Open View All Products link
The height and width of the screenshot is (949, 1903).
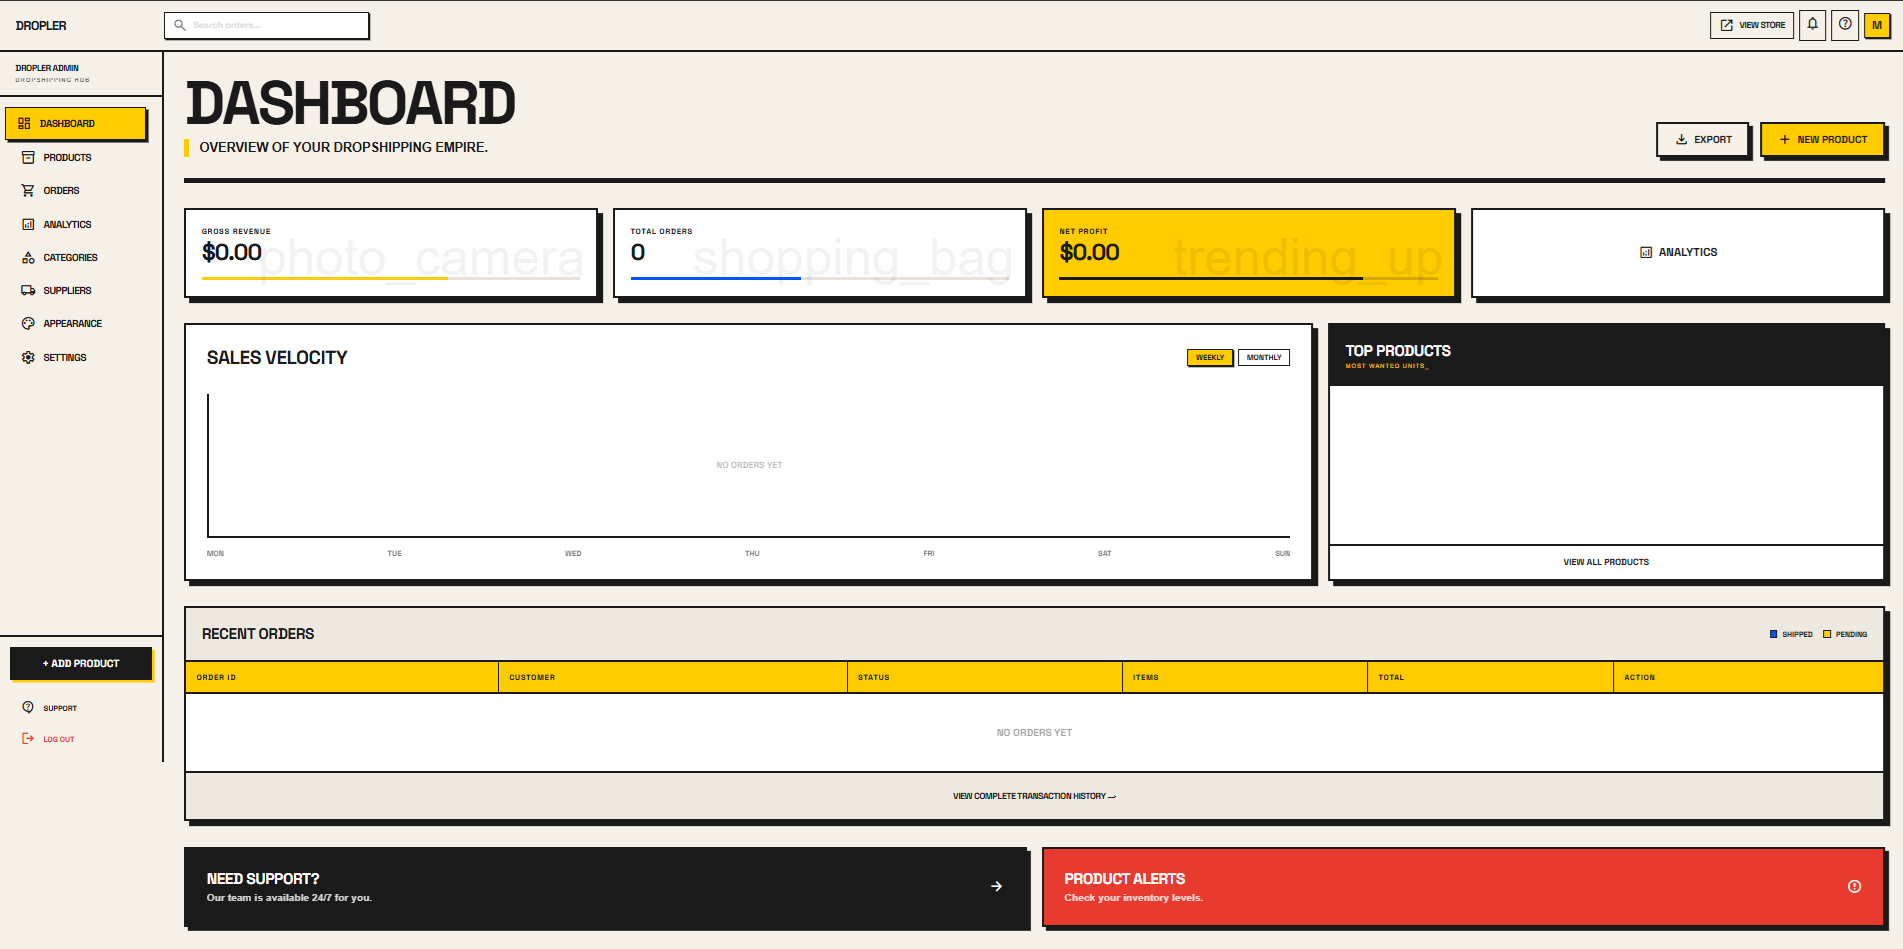click(1605, 561)
